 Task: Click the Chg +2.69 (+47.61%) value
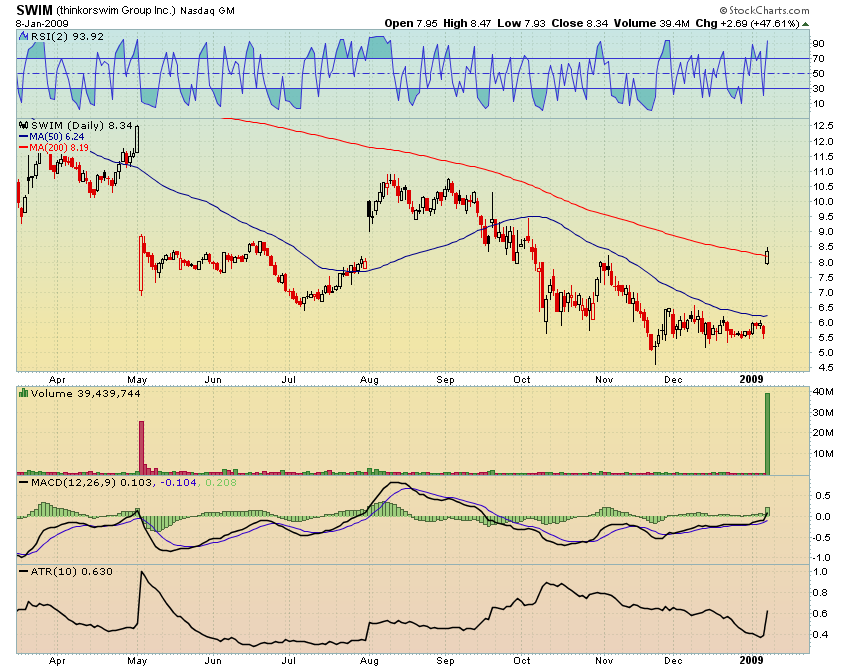point(748,23)
